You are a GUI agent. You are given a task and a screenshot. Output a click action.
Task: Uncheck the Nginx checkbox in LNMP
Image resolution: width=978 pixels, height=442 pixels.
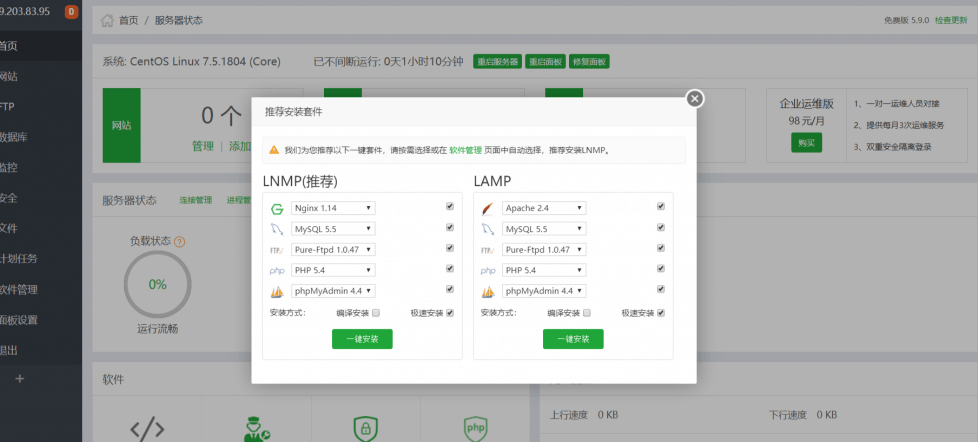(450, 206)
